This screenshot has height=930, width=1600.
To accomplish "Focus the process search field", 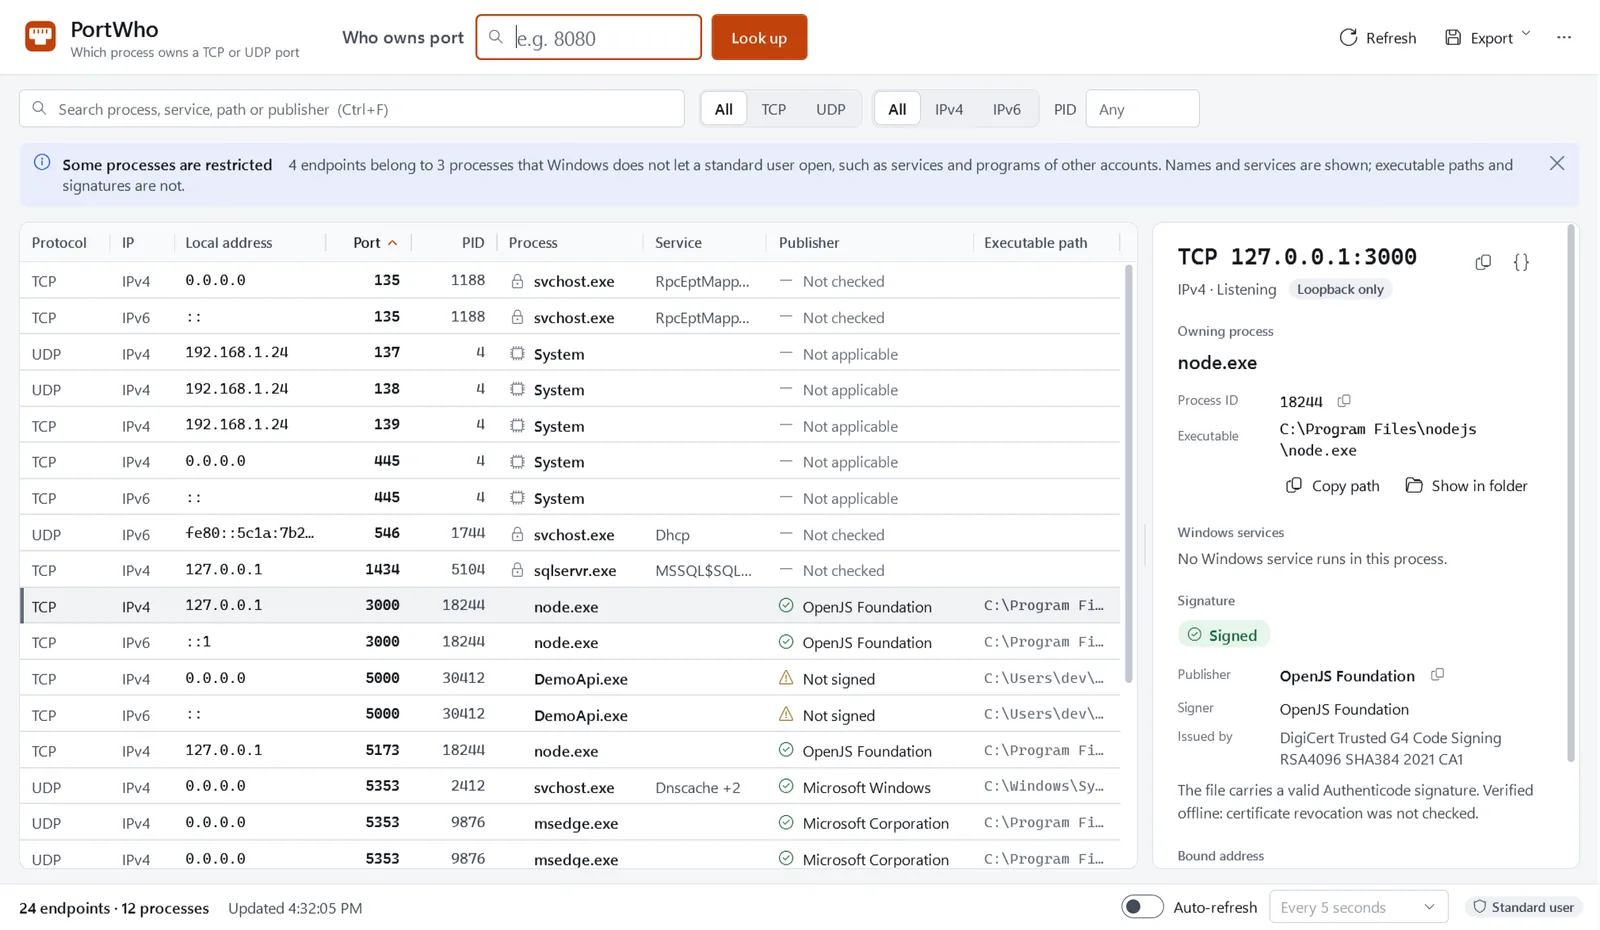I will (352, 109).
